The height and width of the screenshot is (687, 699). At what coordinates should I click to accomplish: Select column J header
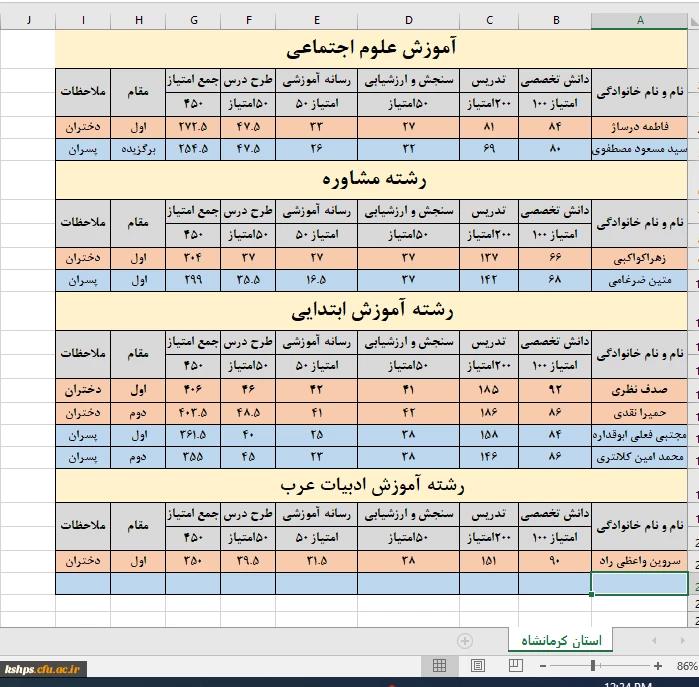coord(27,20)
